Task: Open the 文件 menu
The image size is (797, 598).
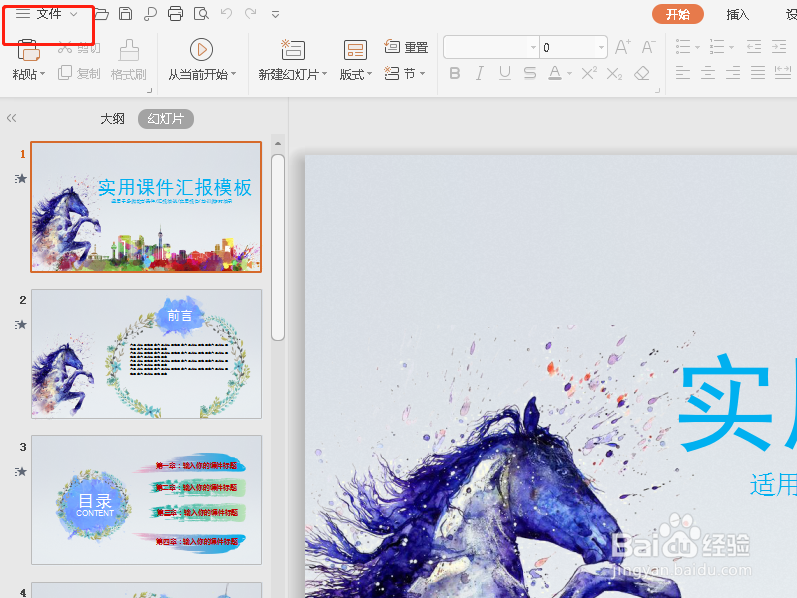Action: (x=48, y=14)
